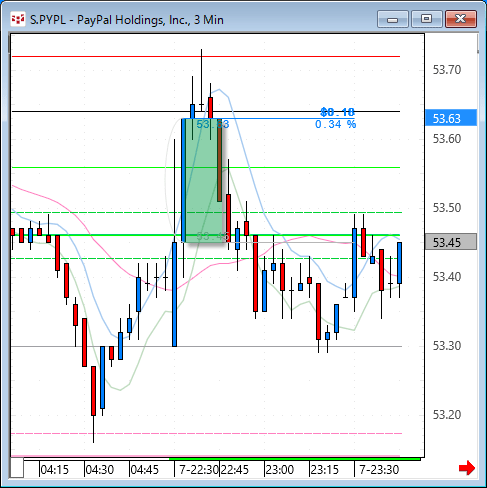
Task: Click the 04:30 time axis label
Action: tap(99, 470)
